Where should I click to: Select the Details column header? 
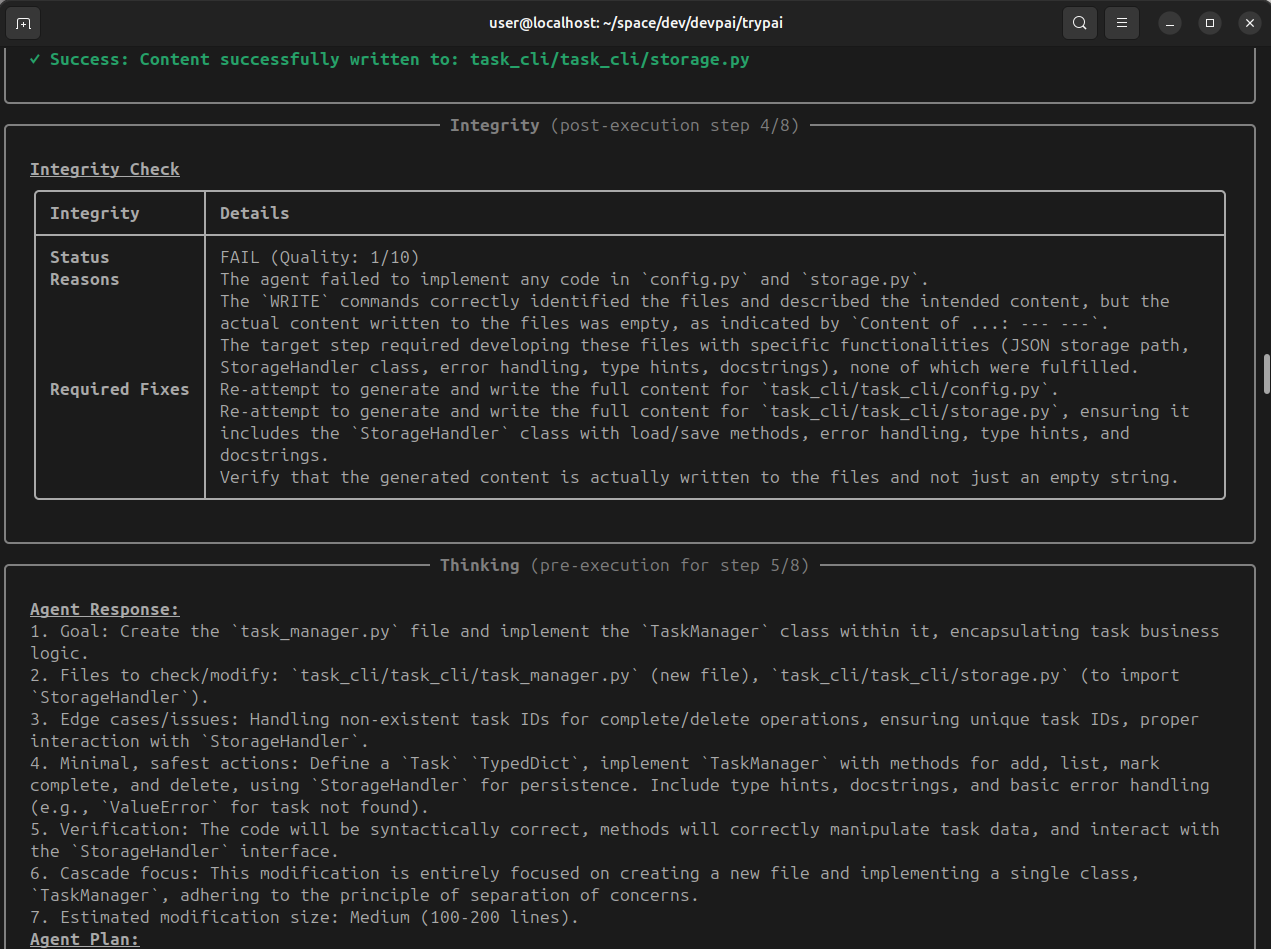254,213
